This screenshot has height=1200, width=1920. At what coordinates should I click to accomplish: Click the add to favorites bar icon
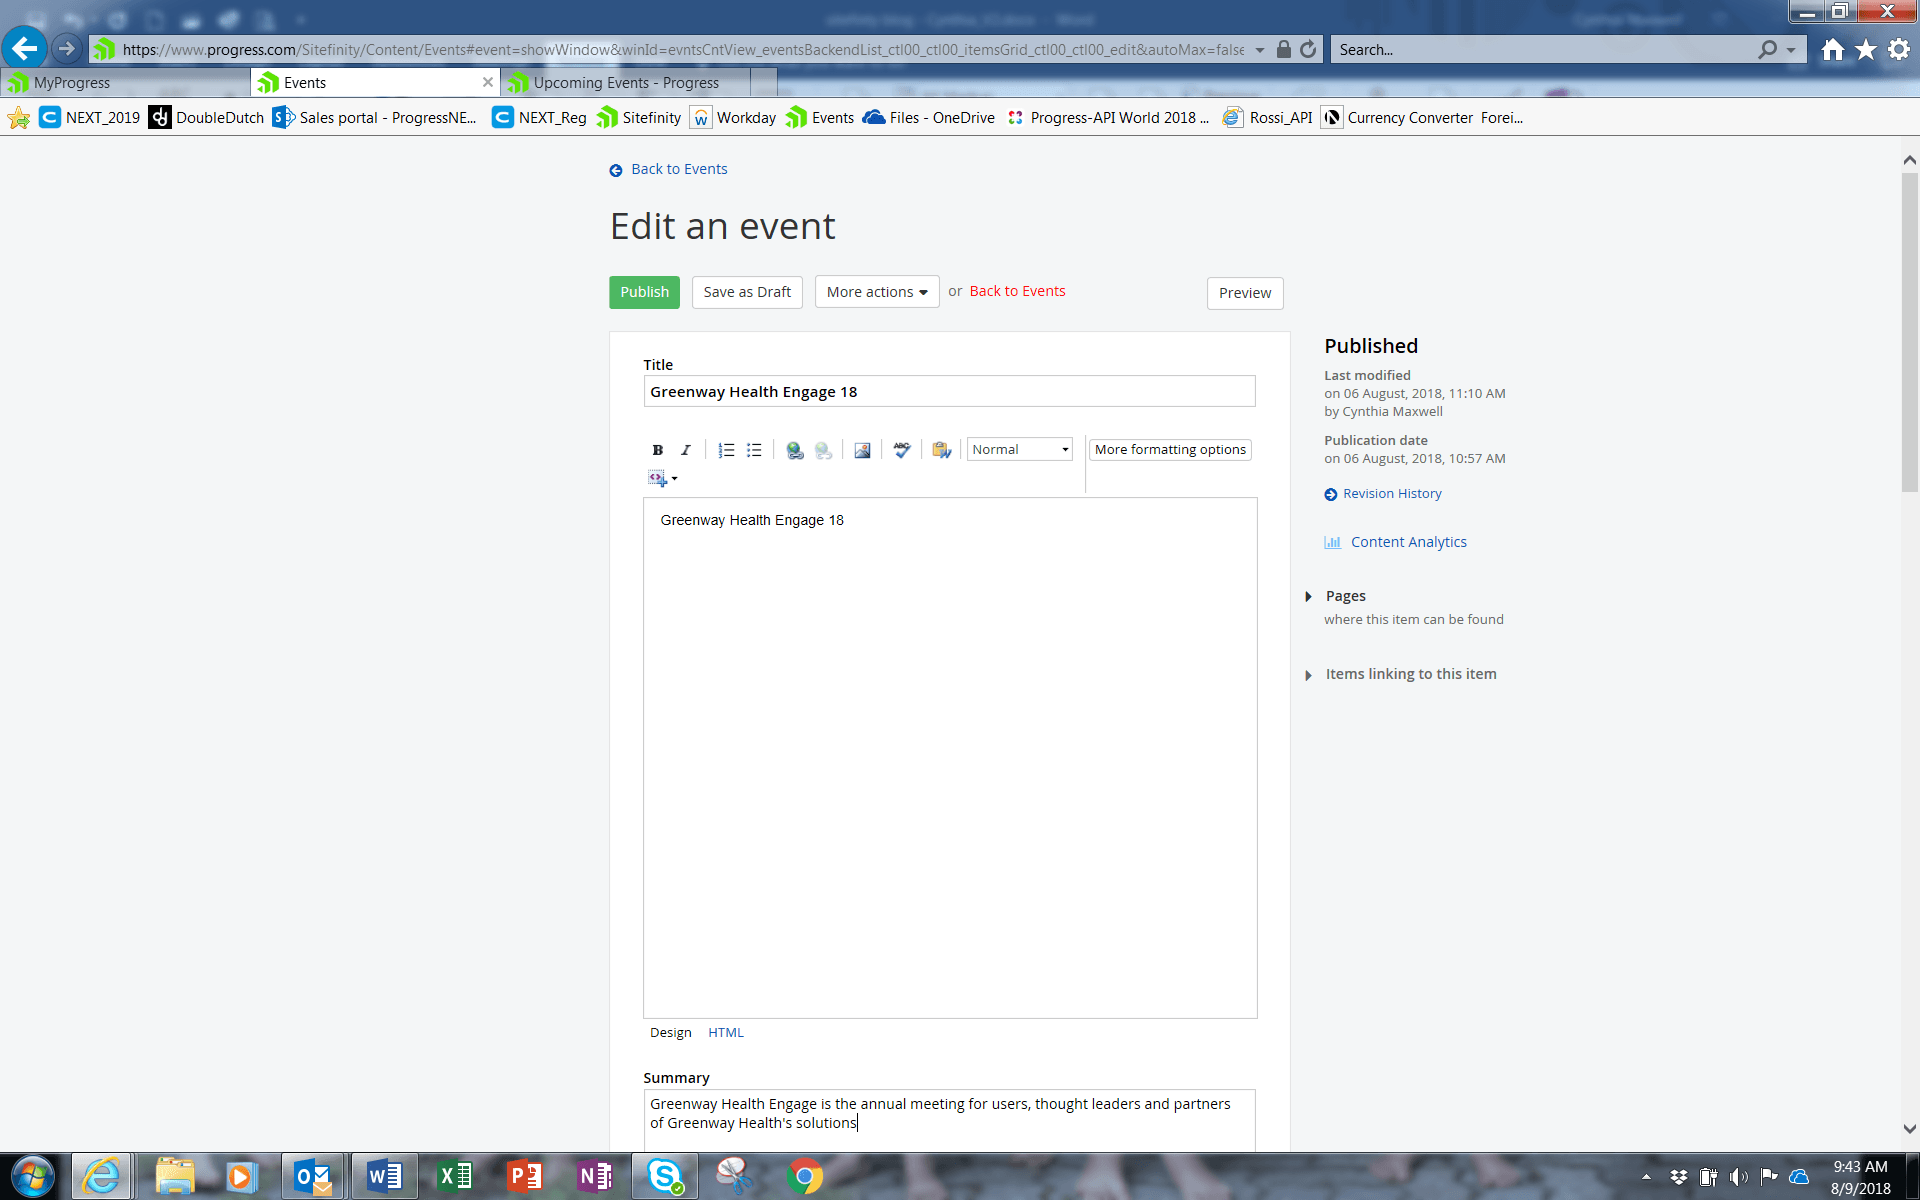(x=18, y=118)
